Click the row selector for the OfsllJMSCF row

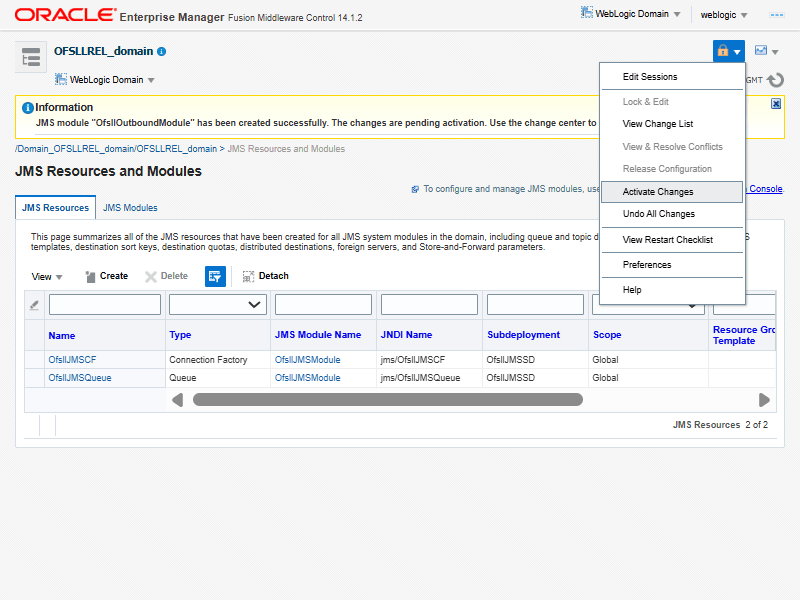(x=35, y=360)
